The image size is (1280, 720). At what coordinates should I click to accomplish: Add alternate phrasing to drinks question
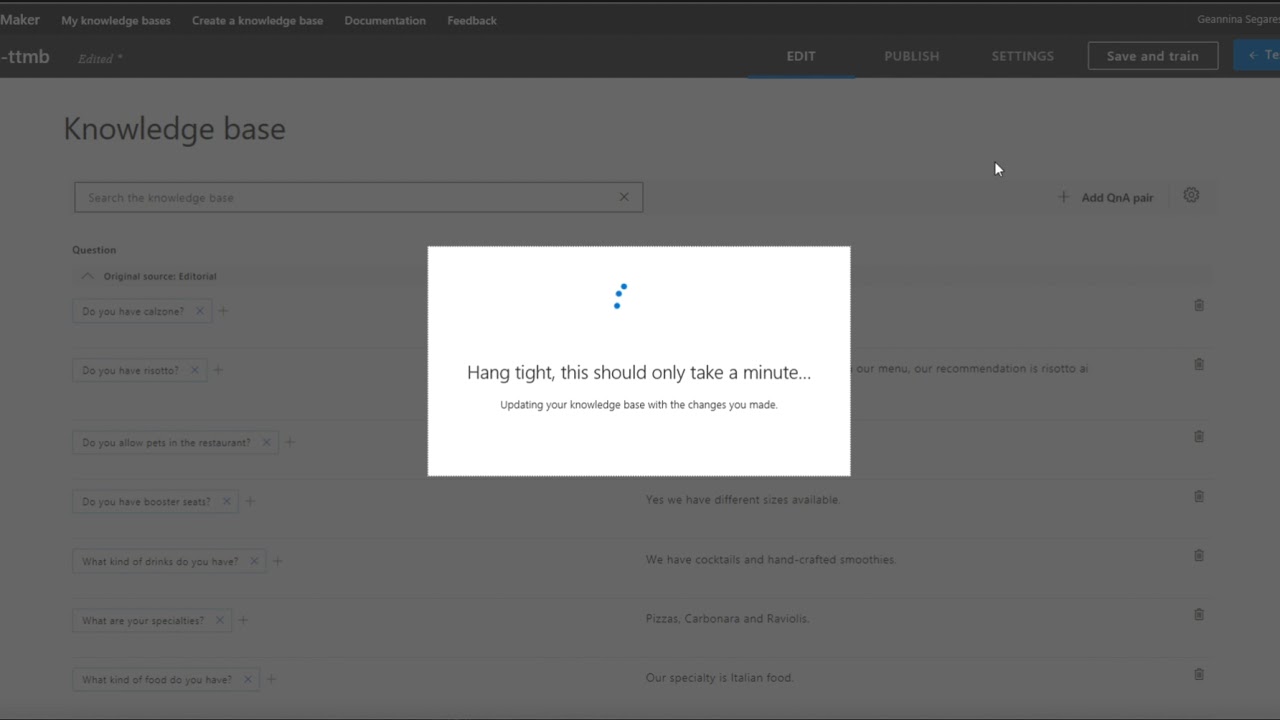pyautogui.click(x=278, y=561)
